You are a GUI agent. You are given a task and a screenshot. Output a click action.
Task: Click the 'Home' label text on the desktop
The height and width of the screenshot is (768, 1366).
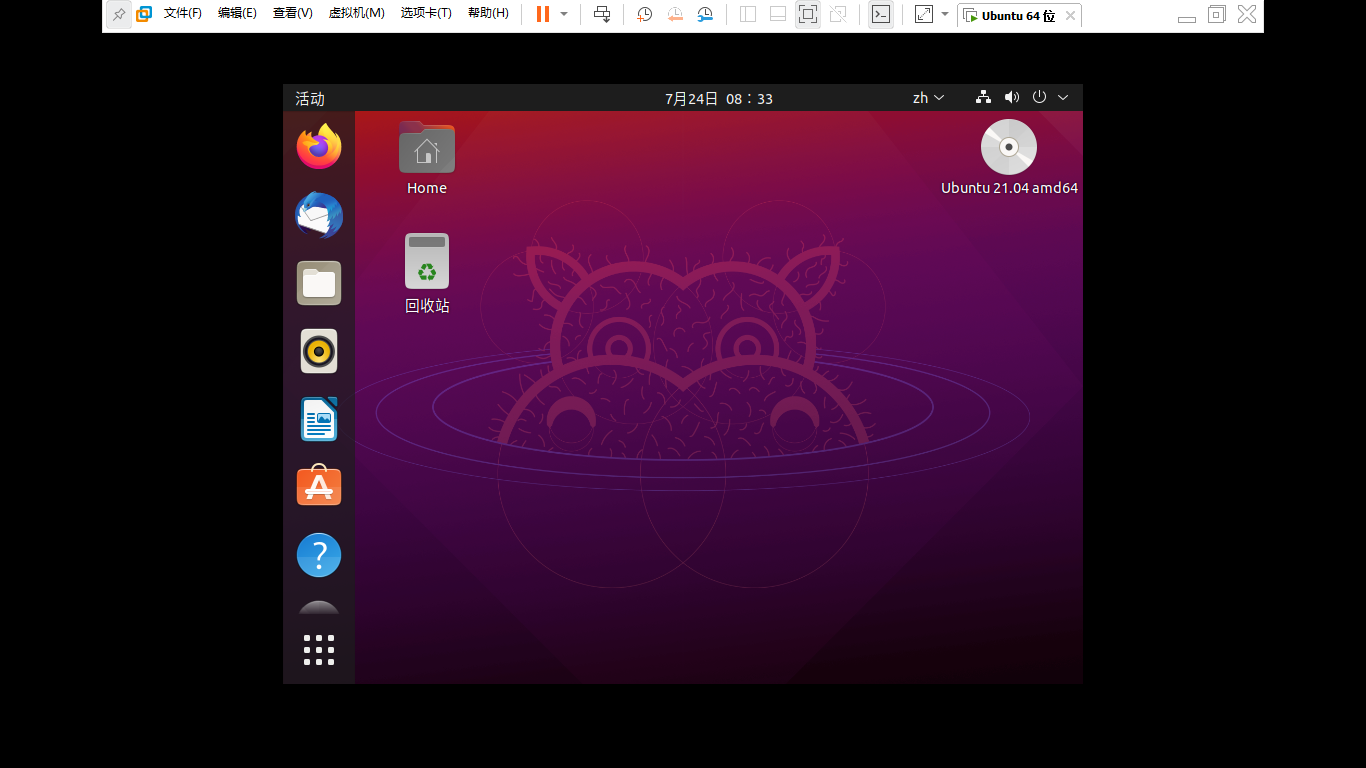pos(427,188)
